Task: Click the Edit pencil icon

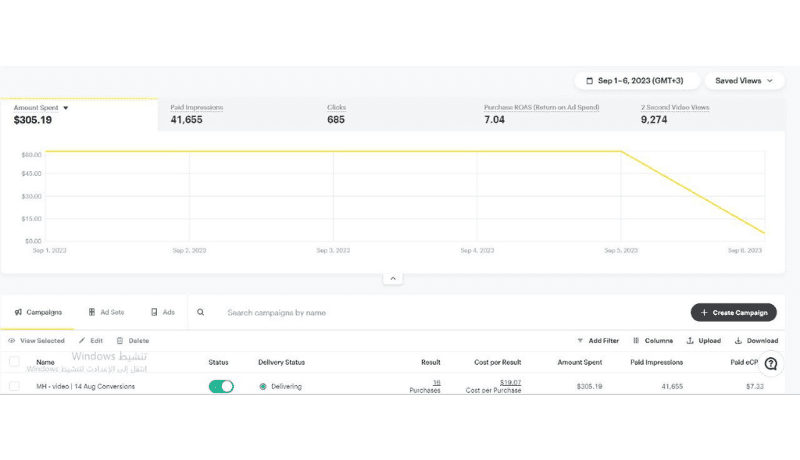Action: click(82, 341)
